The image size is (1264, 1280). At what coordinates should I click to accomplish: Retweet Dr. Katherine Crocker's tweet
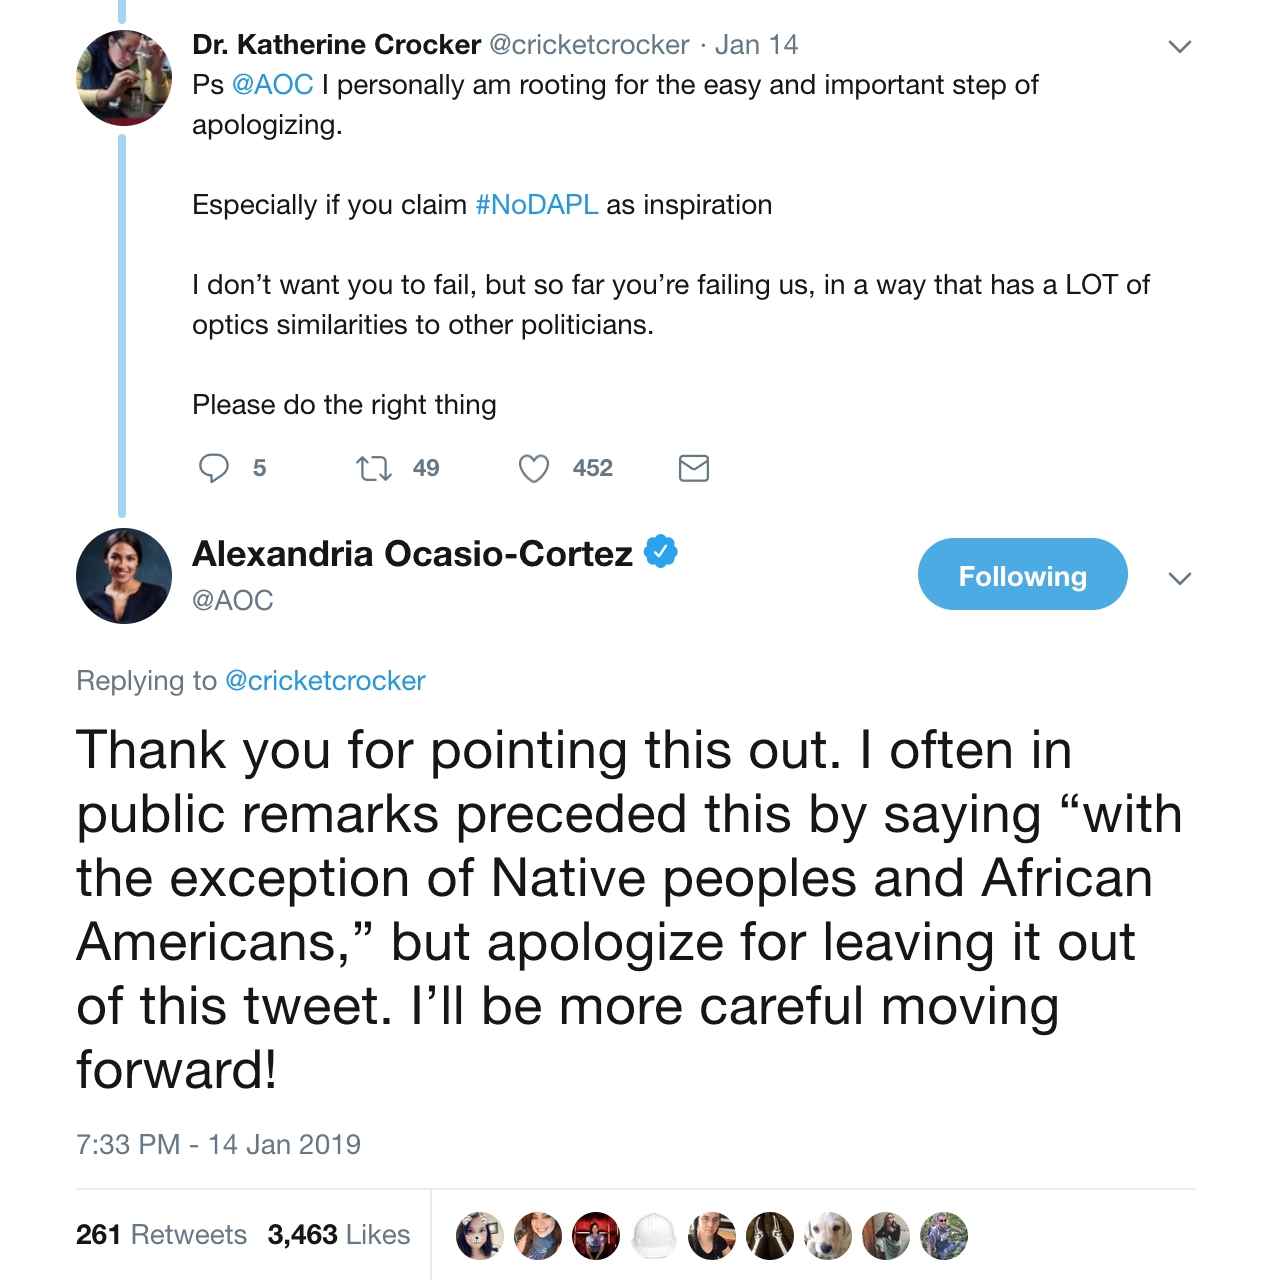pyautogui.click(x=374, y=468)
